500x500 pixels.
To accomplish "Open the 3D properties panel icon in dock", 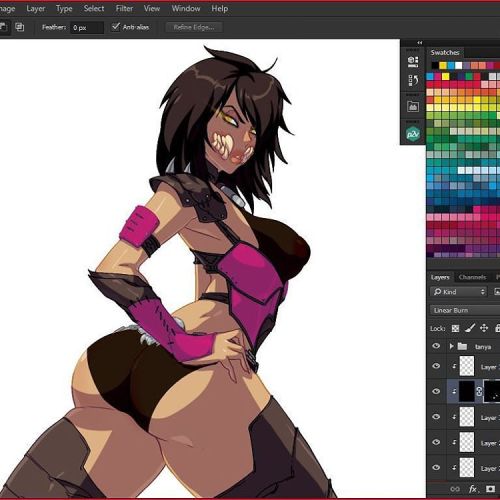I will pyautogui.click(x=413, y=62).
